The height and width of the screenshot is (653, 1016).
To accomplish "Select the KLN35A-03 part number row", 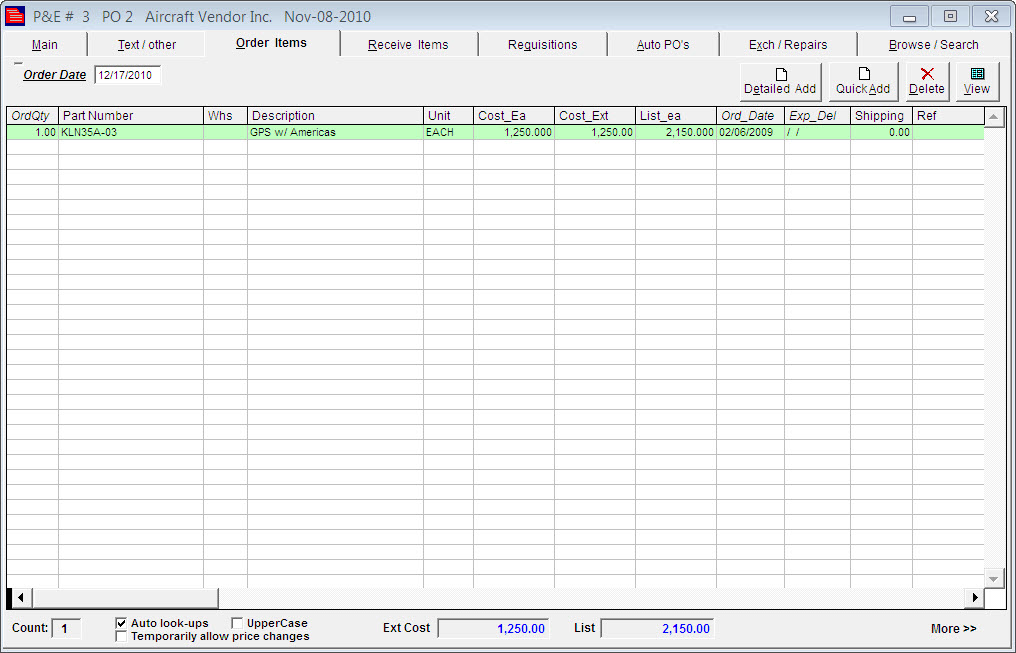I will [x=130, y=132].
